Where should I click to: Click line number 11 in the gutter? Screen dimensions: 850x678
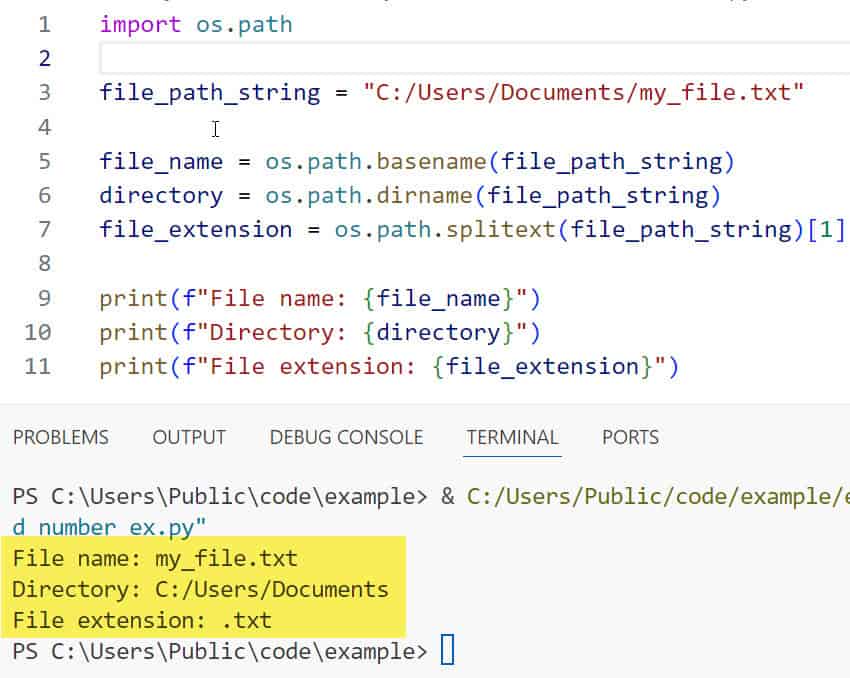pos(38,366)
